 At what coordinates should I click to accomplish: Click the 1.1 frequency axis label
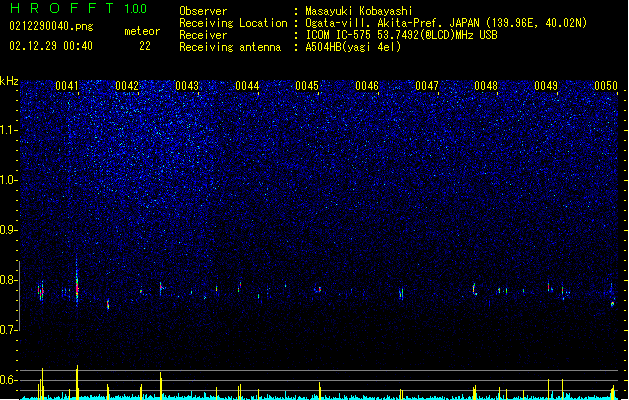(9, 130)
